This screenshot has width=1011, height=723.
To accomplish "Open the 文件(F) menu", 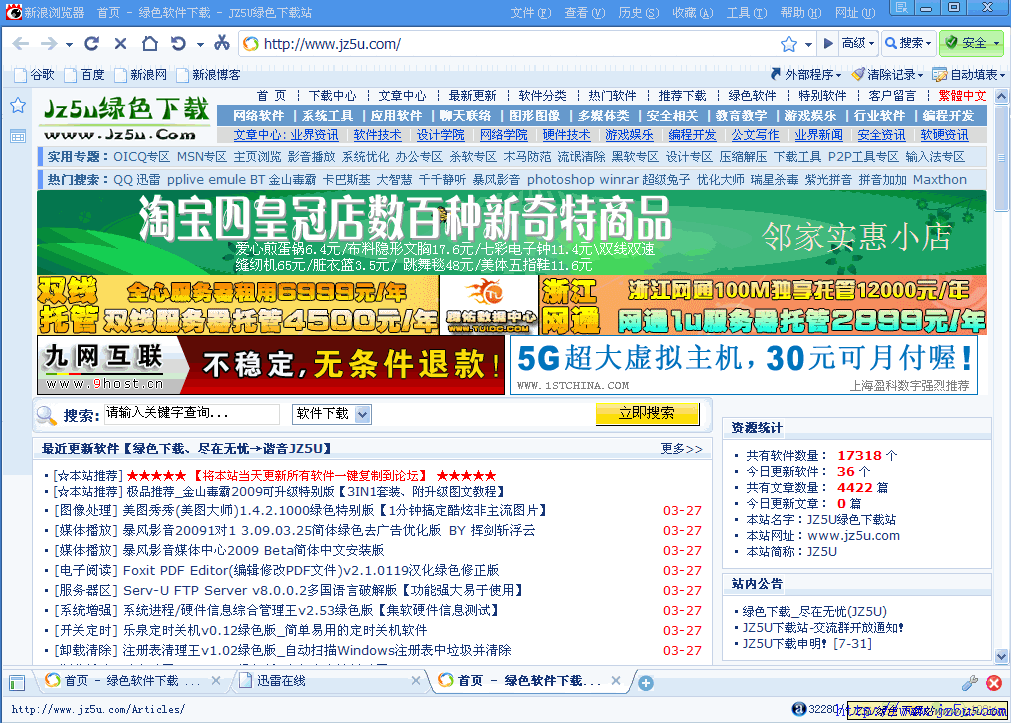I will click(x=531, y=12).
